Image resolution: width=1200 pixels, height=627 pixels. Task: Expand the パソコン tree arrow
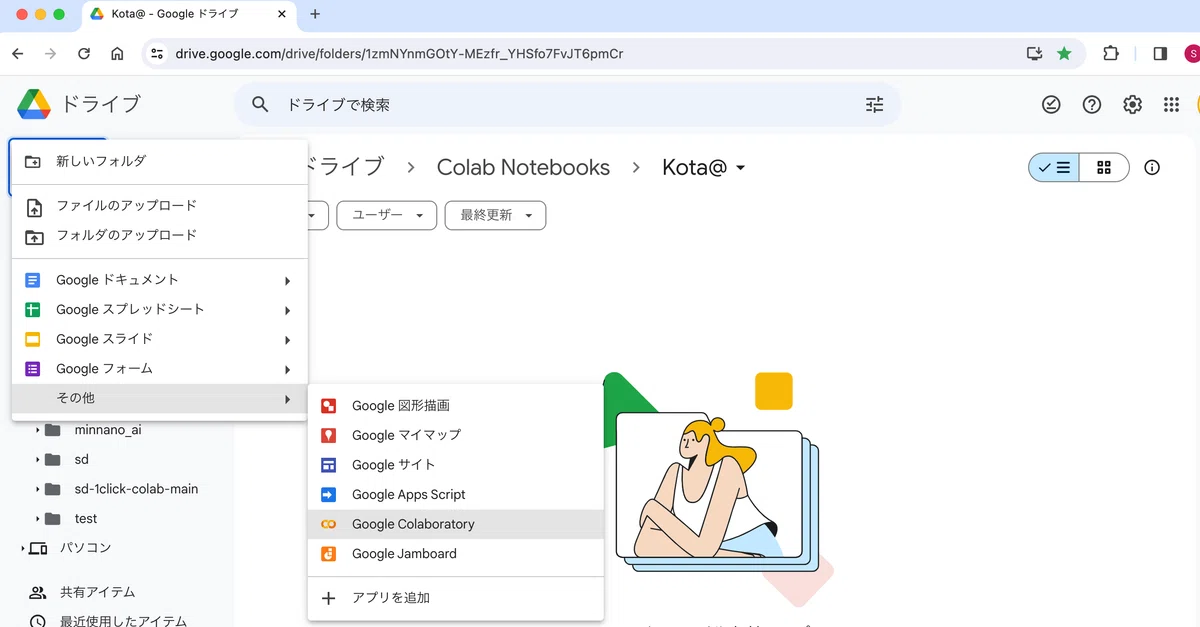tap(23, 548)
